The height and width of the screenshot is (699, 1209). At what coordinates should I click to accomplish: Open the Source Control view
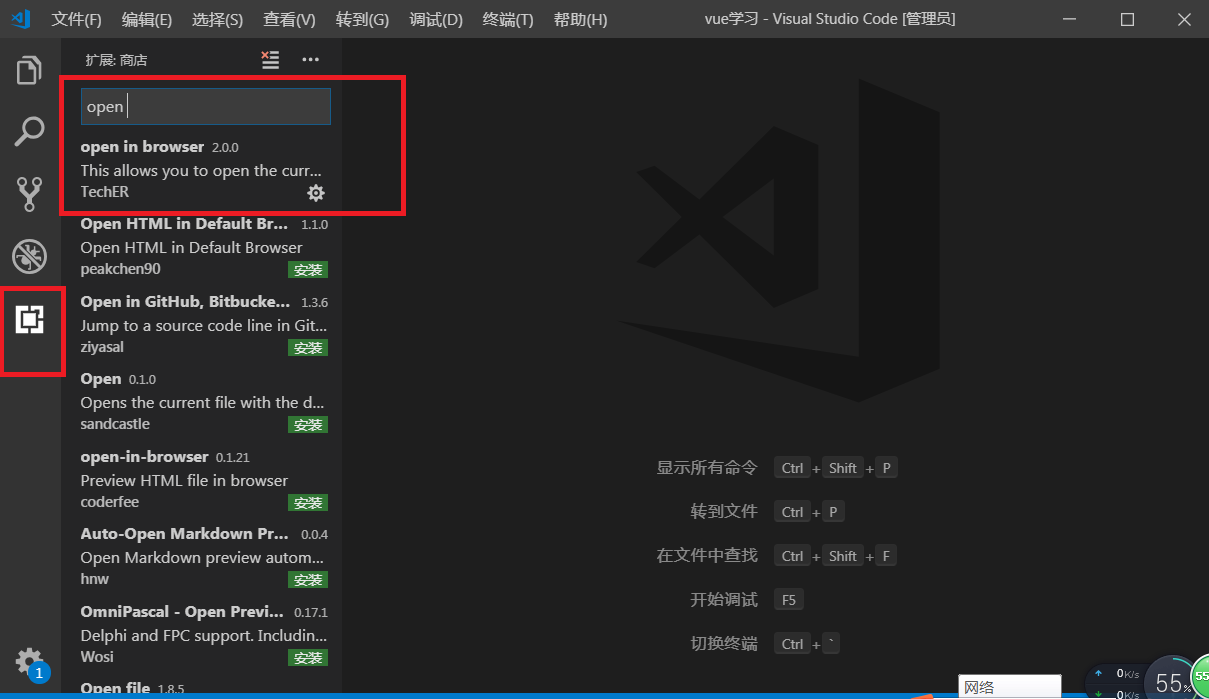click(28, 192)
